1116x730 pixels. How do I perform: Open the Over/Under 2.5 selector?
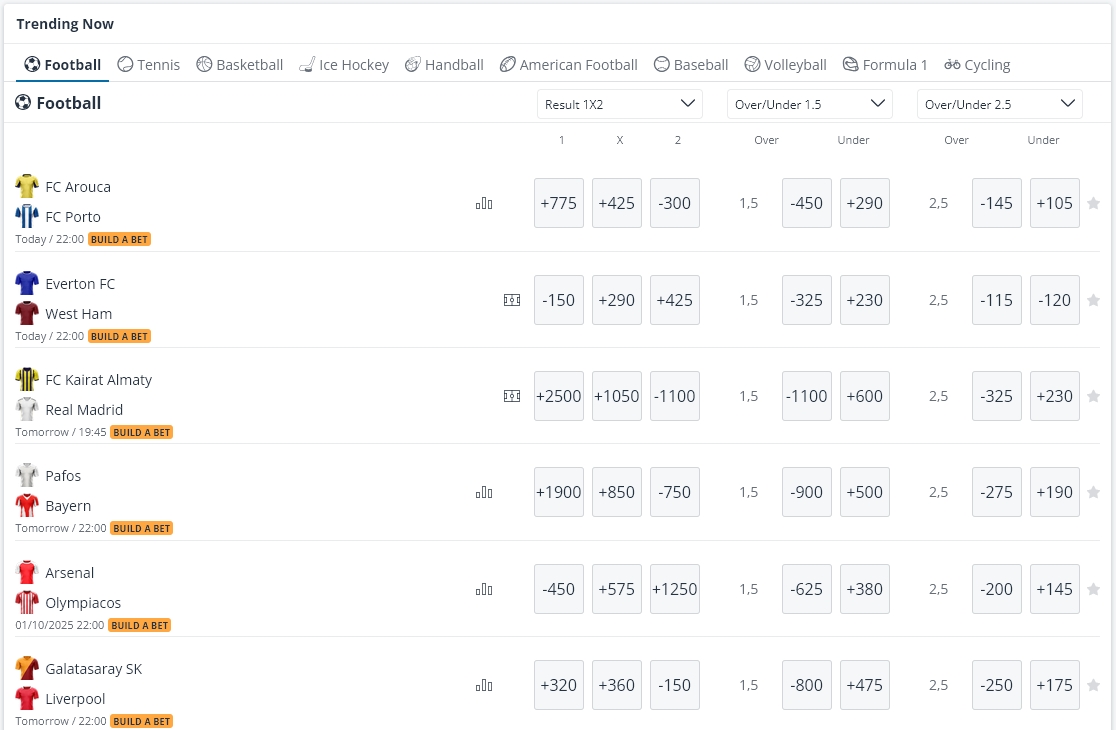[x=999, y=103]
